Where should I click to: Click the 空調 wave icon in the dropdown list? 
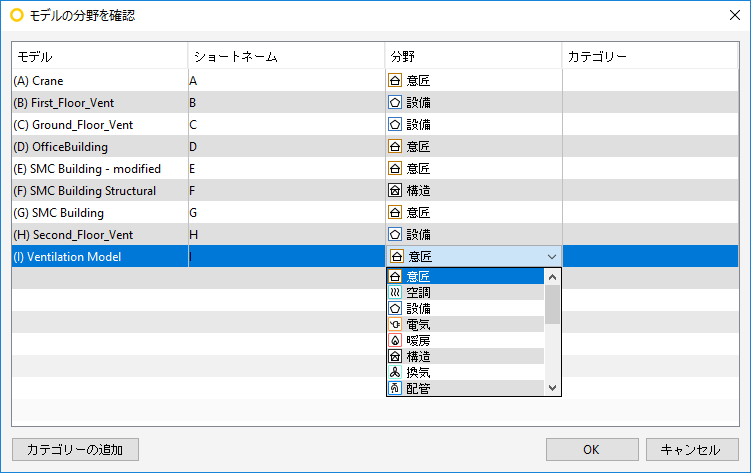click(x=395, y=292)
